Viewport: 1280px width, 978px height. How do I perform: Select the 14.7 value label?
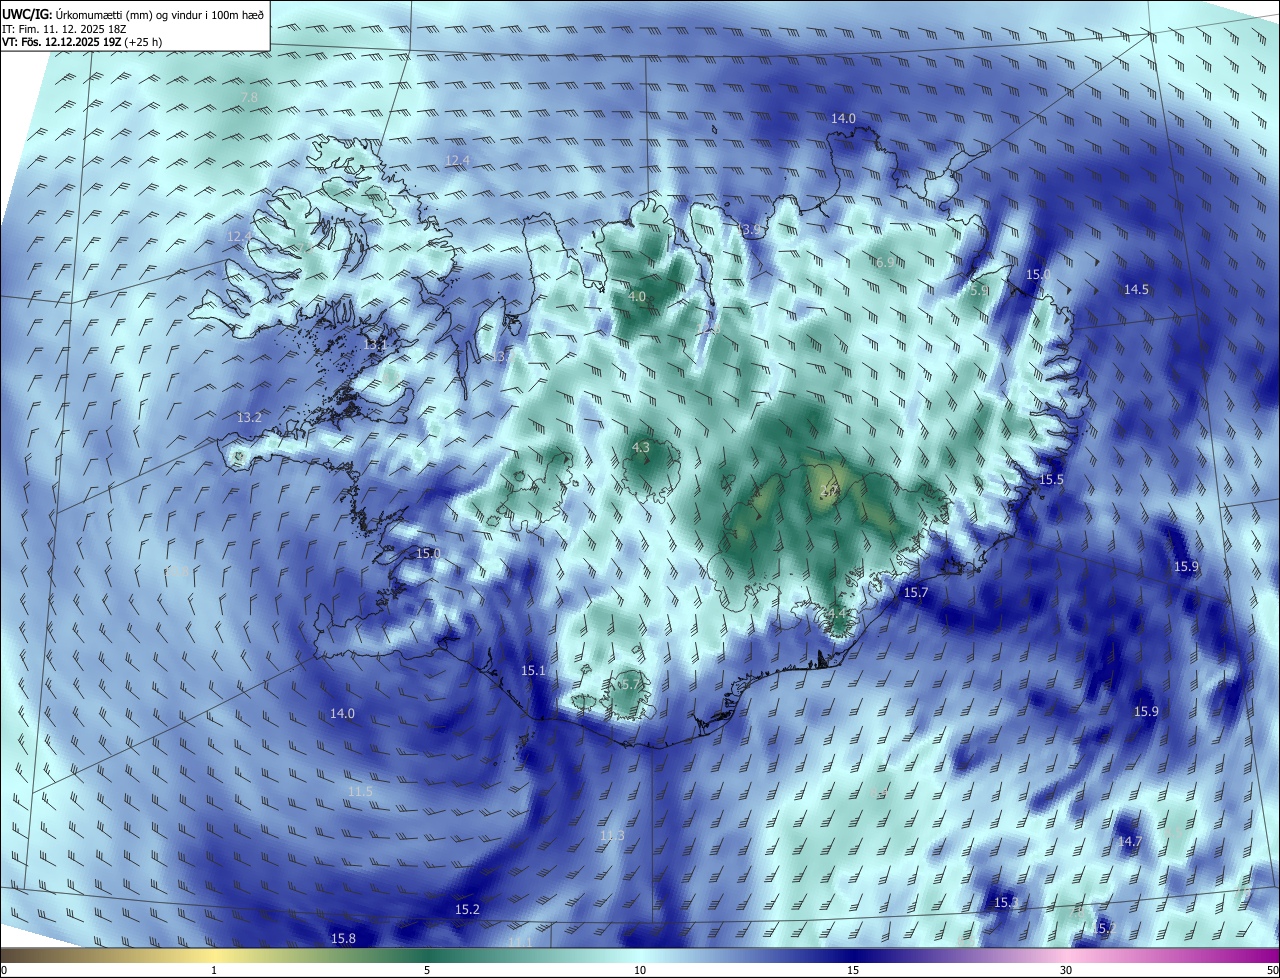(x=1130, y=841)
